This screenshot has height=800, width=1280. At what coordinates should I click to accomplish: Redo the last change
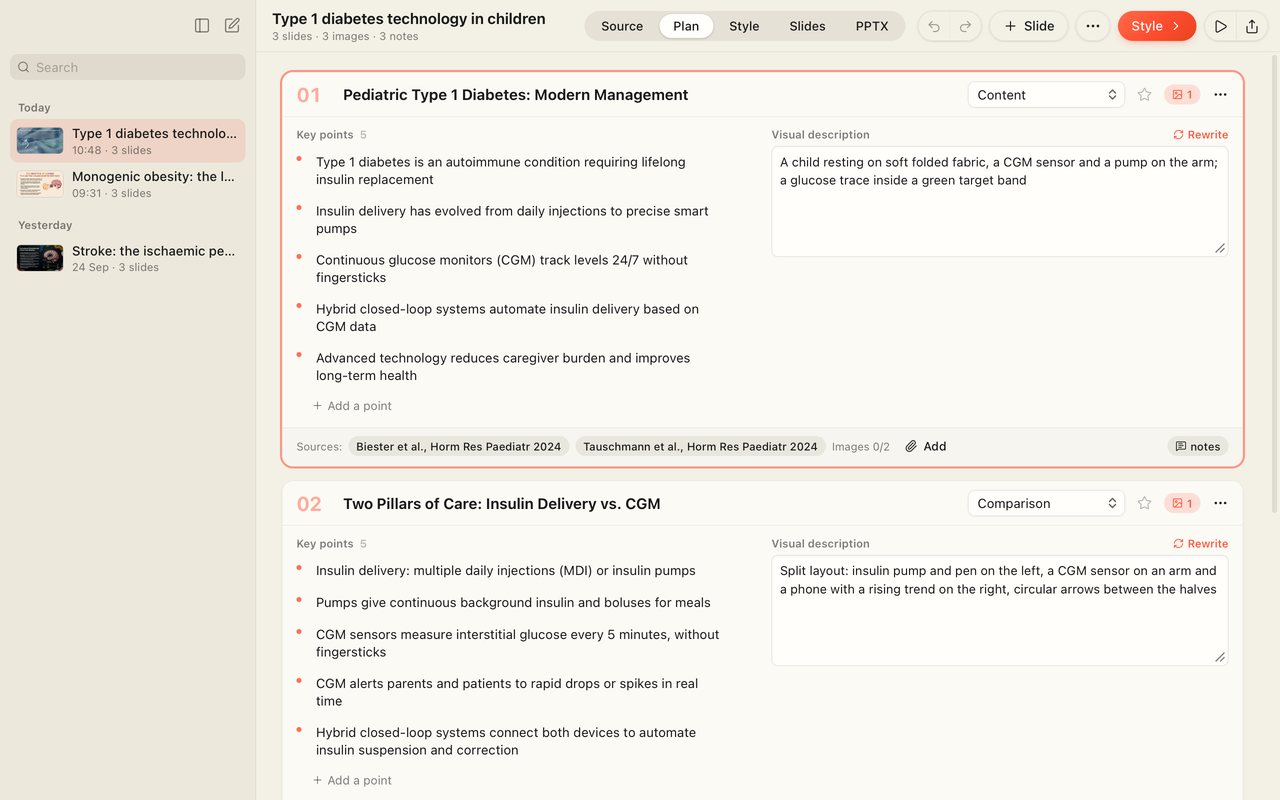pyautogui.click(x=965, y=26)
